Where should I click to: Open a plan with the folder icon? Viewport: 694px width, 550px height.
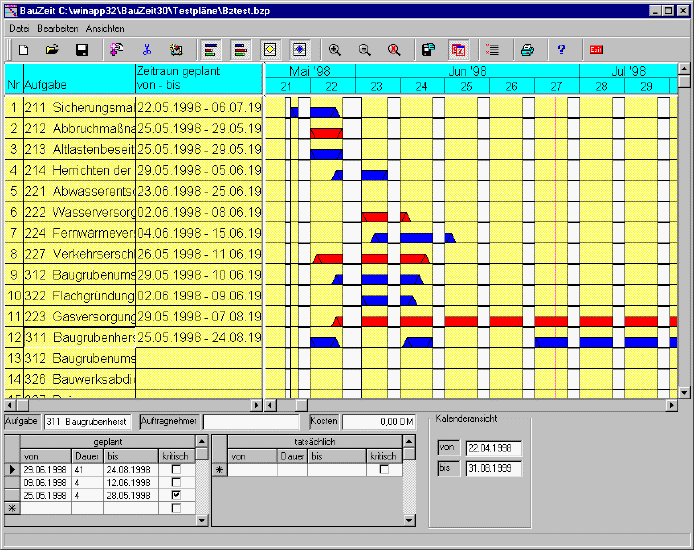tap(52, 49)
